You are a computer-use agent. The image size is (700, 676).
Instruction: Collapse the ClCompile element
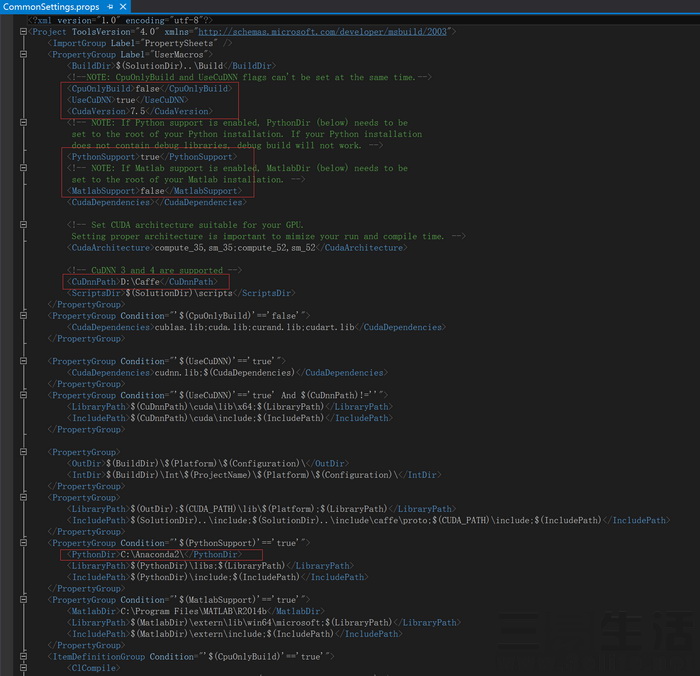click(x=23, y=668)
